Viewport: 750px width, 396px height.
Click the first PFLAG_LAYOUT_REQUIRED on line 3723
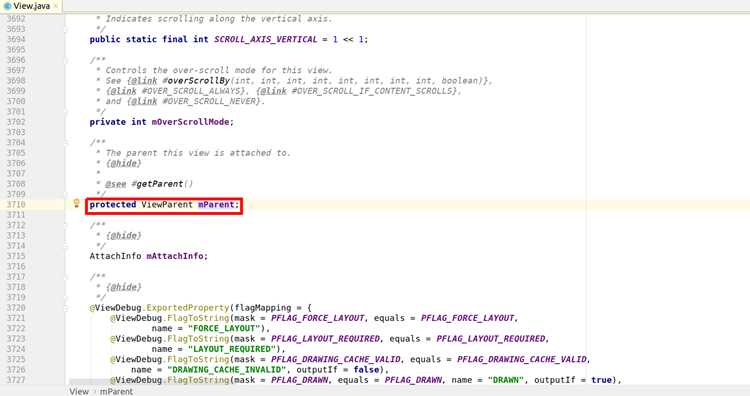tap(325, 339)
